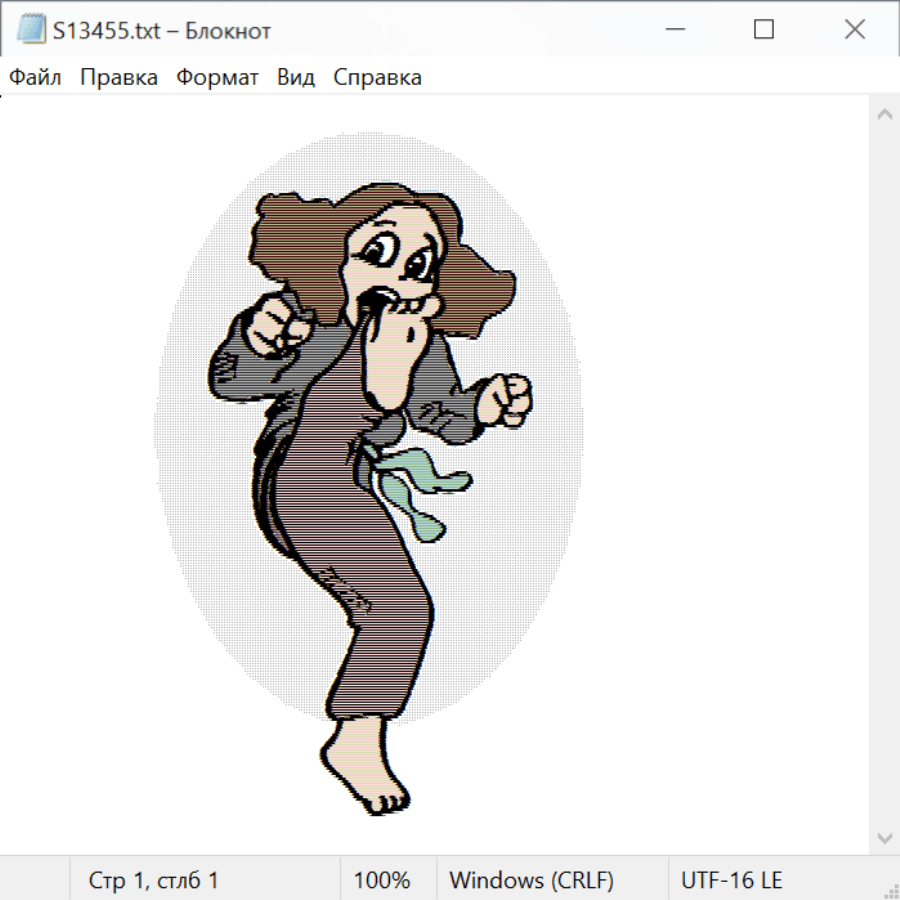
Task: Close the S13455.txt window
Action: coord(855,30)
